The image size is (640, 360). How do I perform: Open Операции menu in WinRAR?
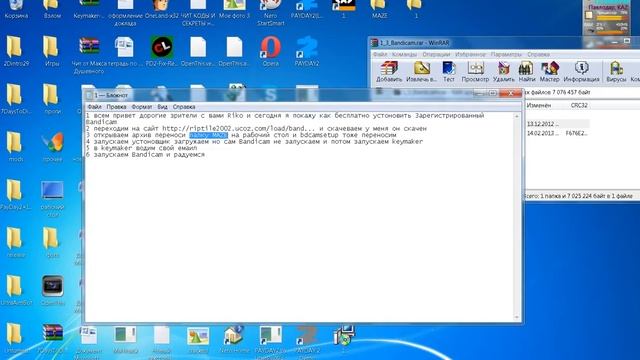point(436,54)
